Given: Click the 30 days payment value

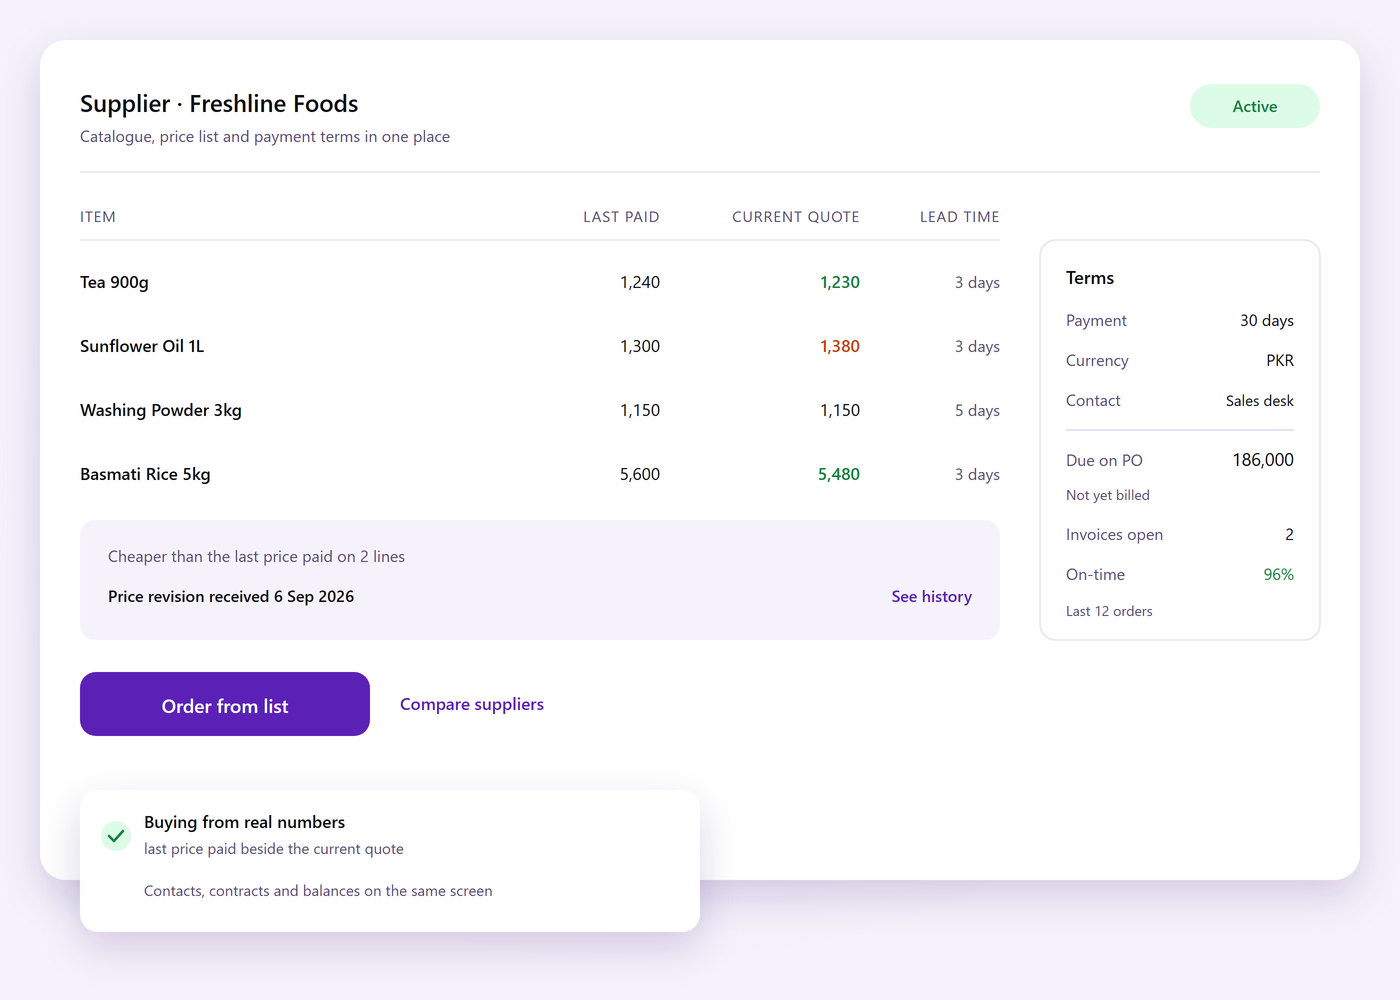Looking at the screenshot, I should [x=1267, y=320].
